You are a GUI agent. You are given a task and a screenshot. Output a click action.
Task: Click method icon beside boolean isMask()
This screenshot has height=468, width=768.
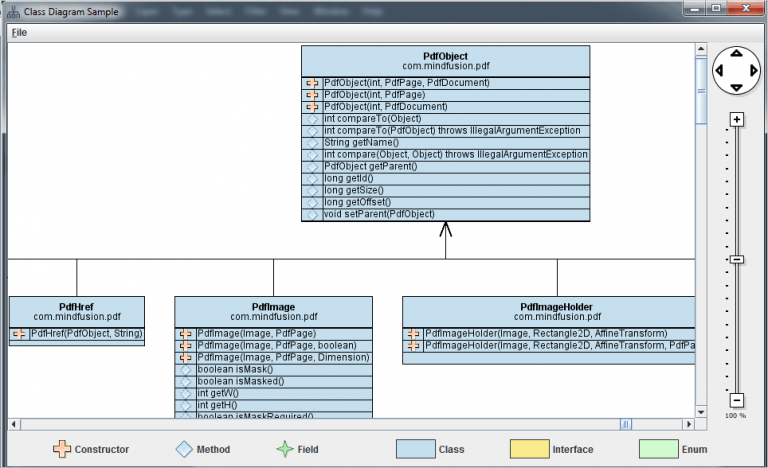186,369
